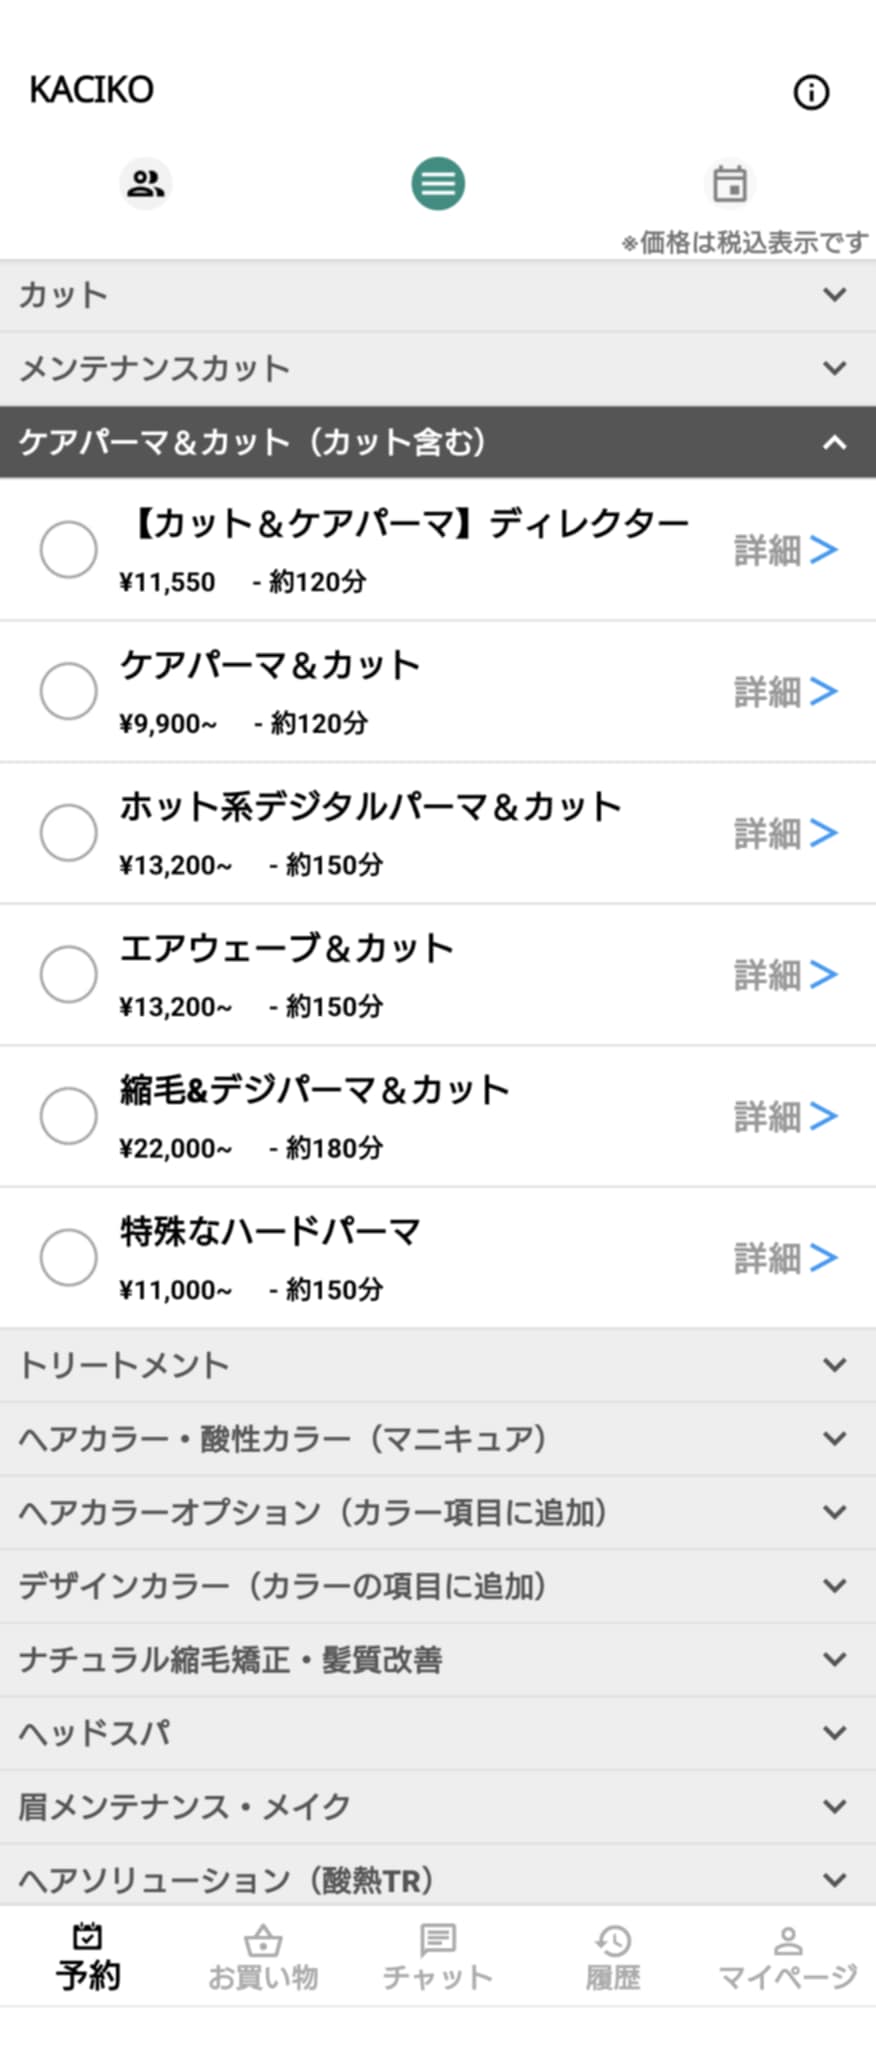The height and width of the screenshot is (2048, 876).
Task: View 詳細 for エアウェーブ＆カット
Action: [786, 975]
